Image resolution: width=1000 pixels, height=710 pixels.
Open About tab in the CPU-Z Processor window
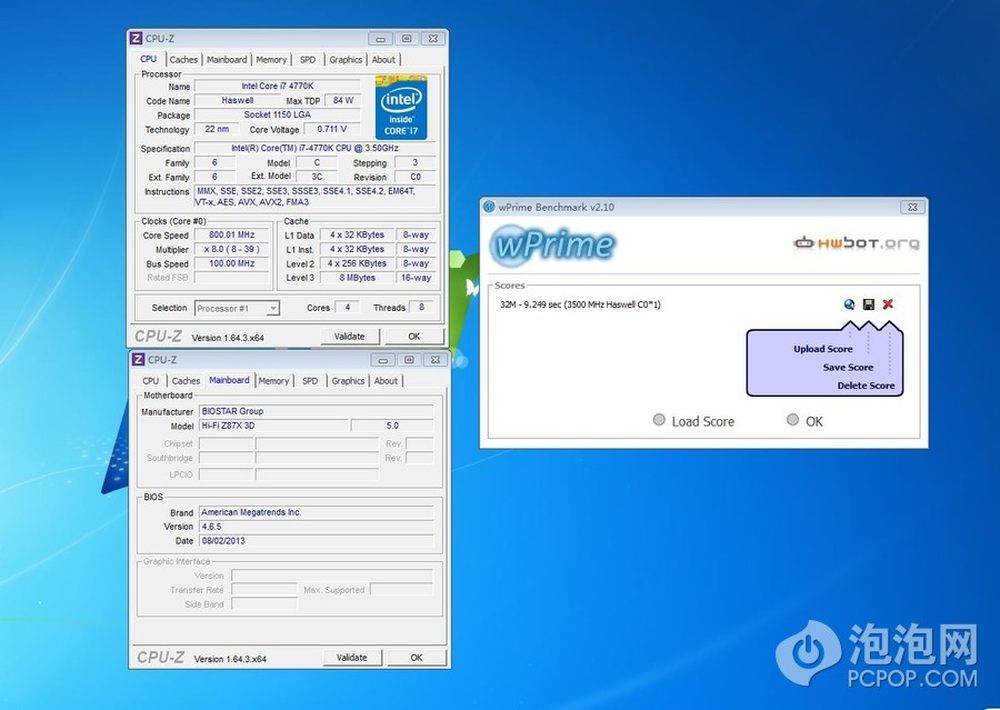[x=383, y=59]
